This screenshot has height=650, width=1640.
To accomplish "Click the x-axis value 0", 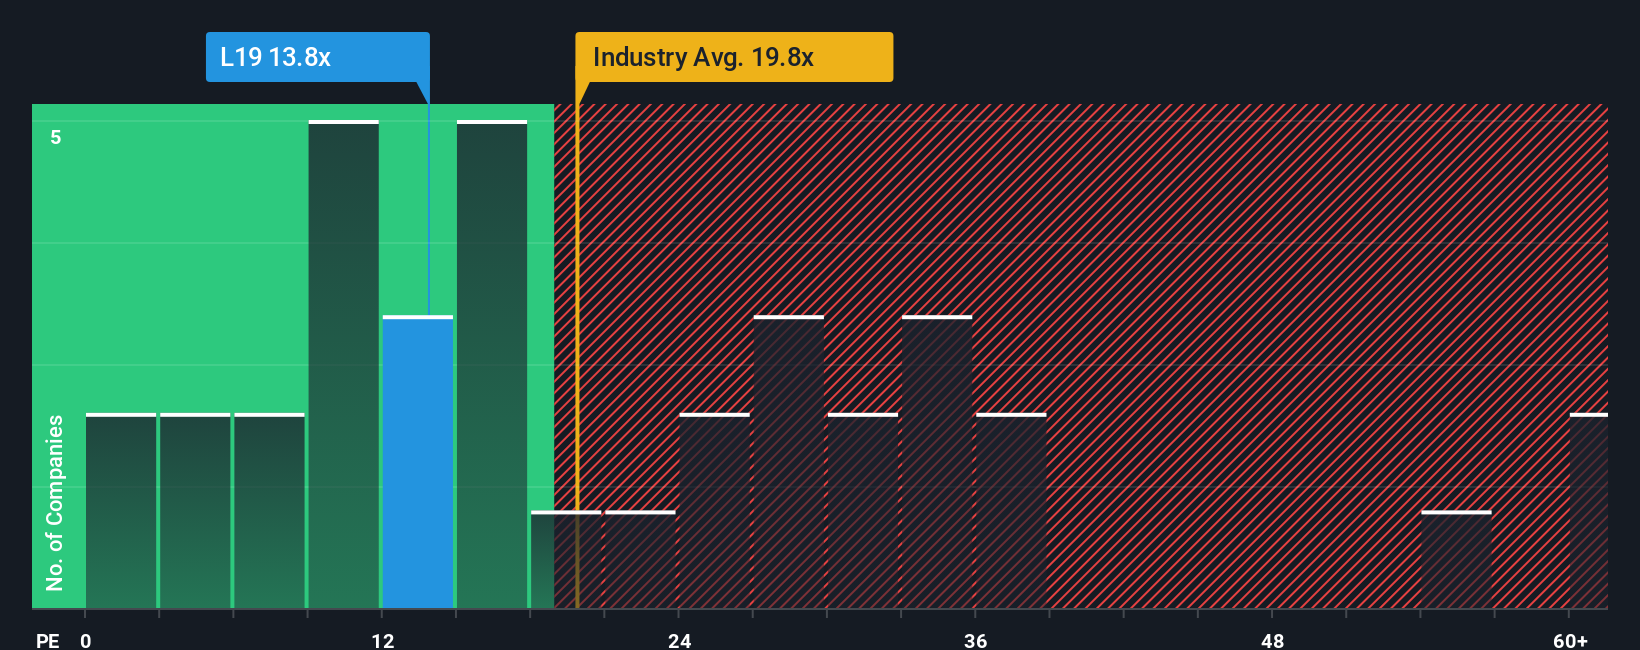I will (86, 640).
